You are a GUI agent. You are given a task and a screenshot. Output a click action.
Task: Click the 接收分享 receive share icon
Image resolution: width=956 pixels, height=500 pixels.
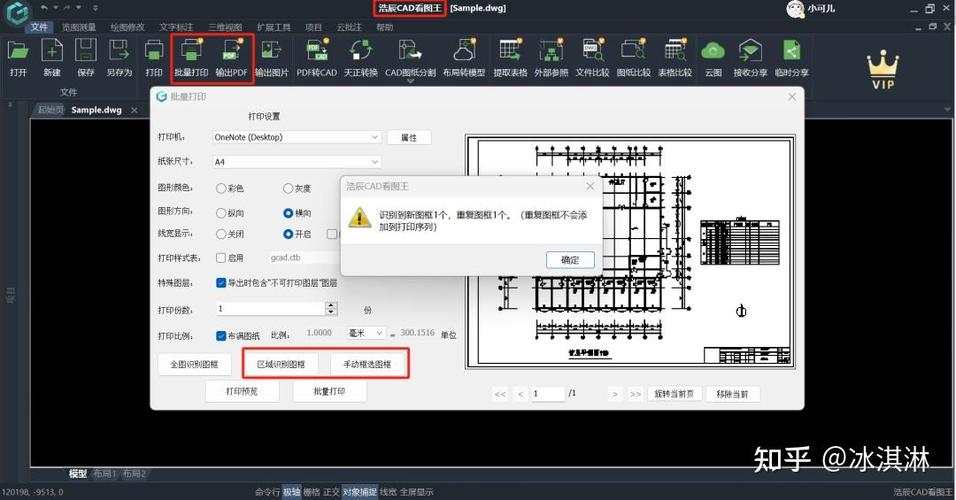[750, 51]
